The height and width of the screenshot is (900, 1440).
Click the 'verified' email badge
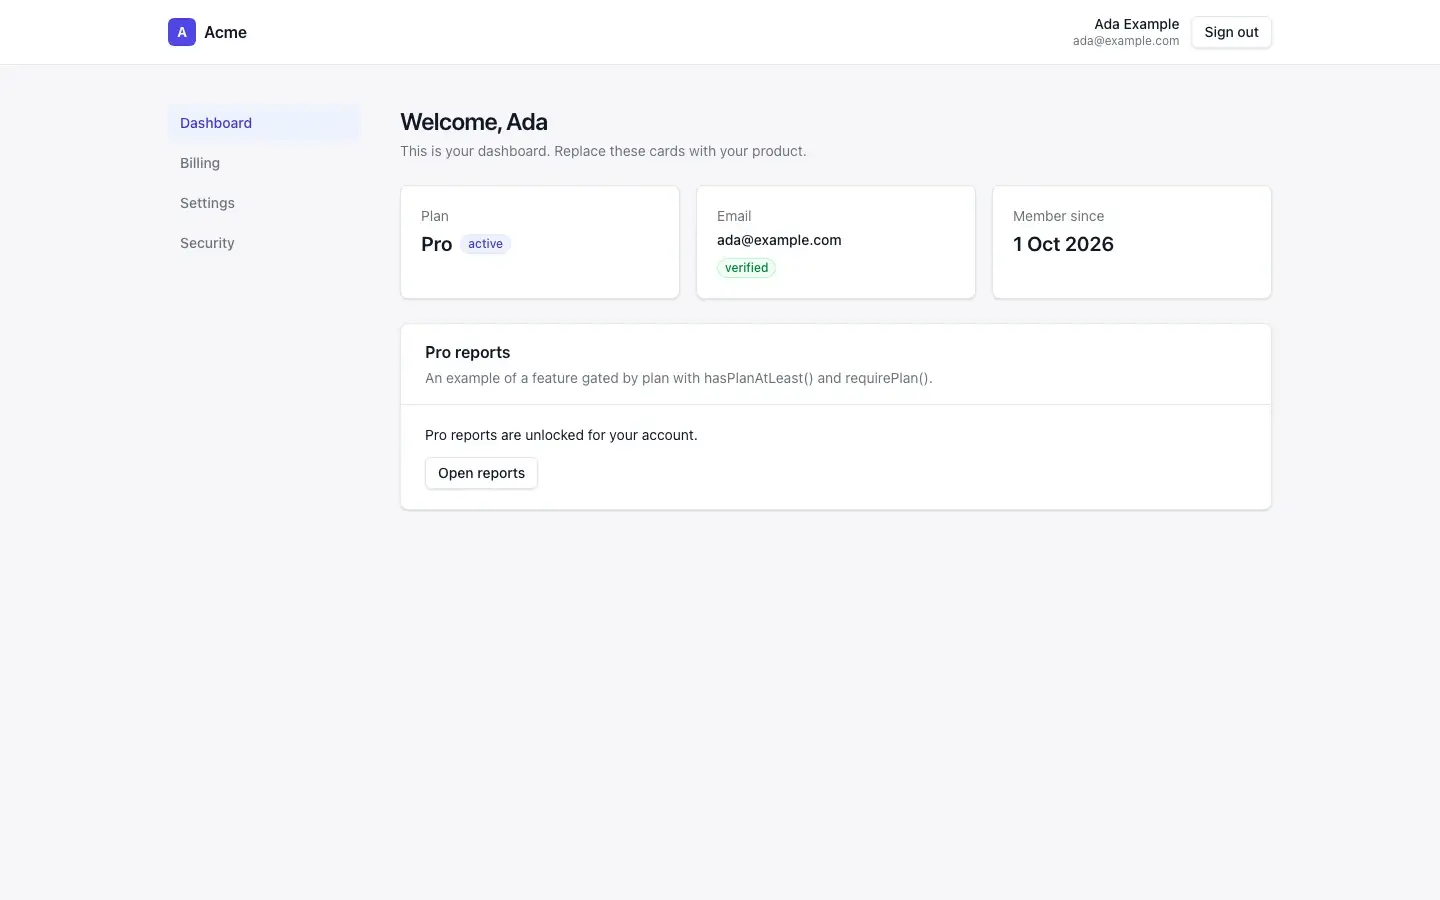point(746,268)
